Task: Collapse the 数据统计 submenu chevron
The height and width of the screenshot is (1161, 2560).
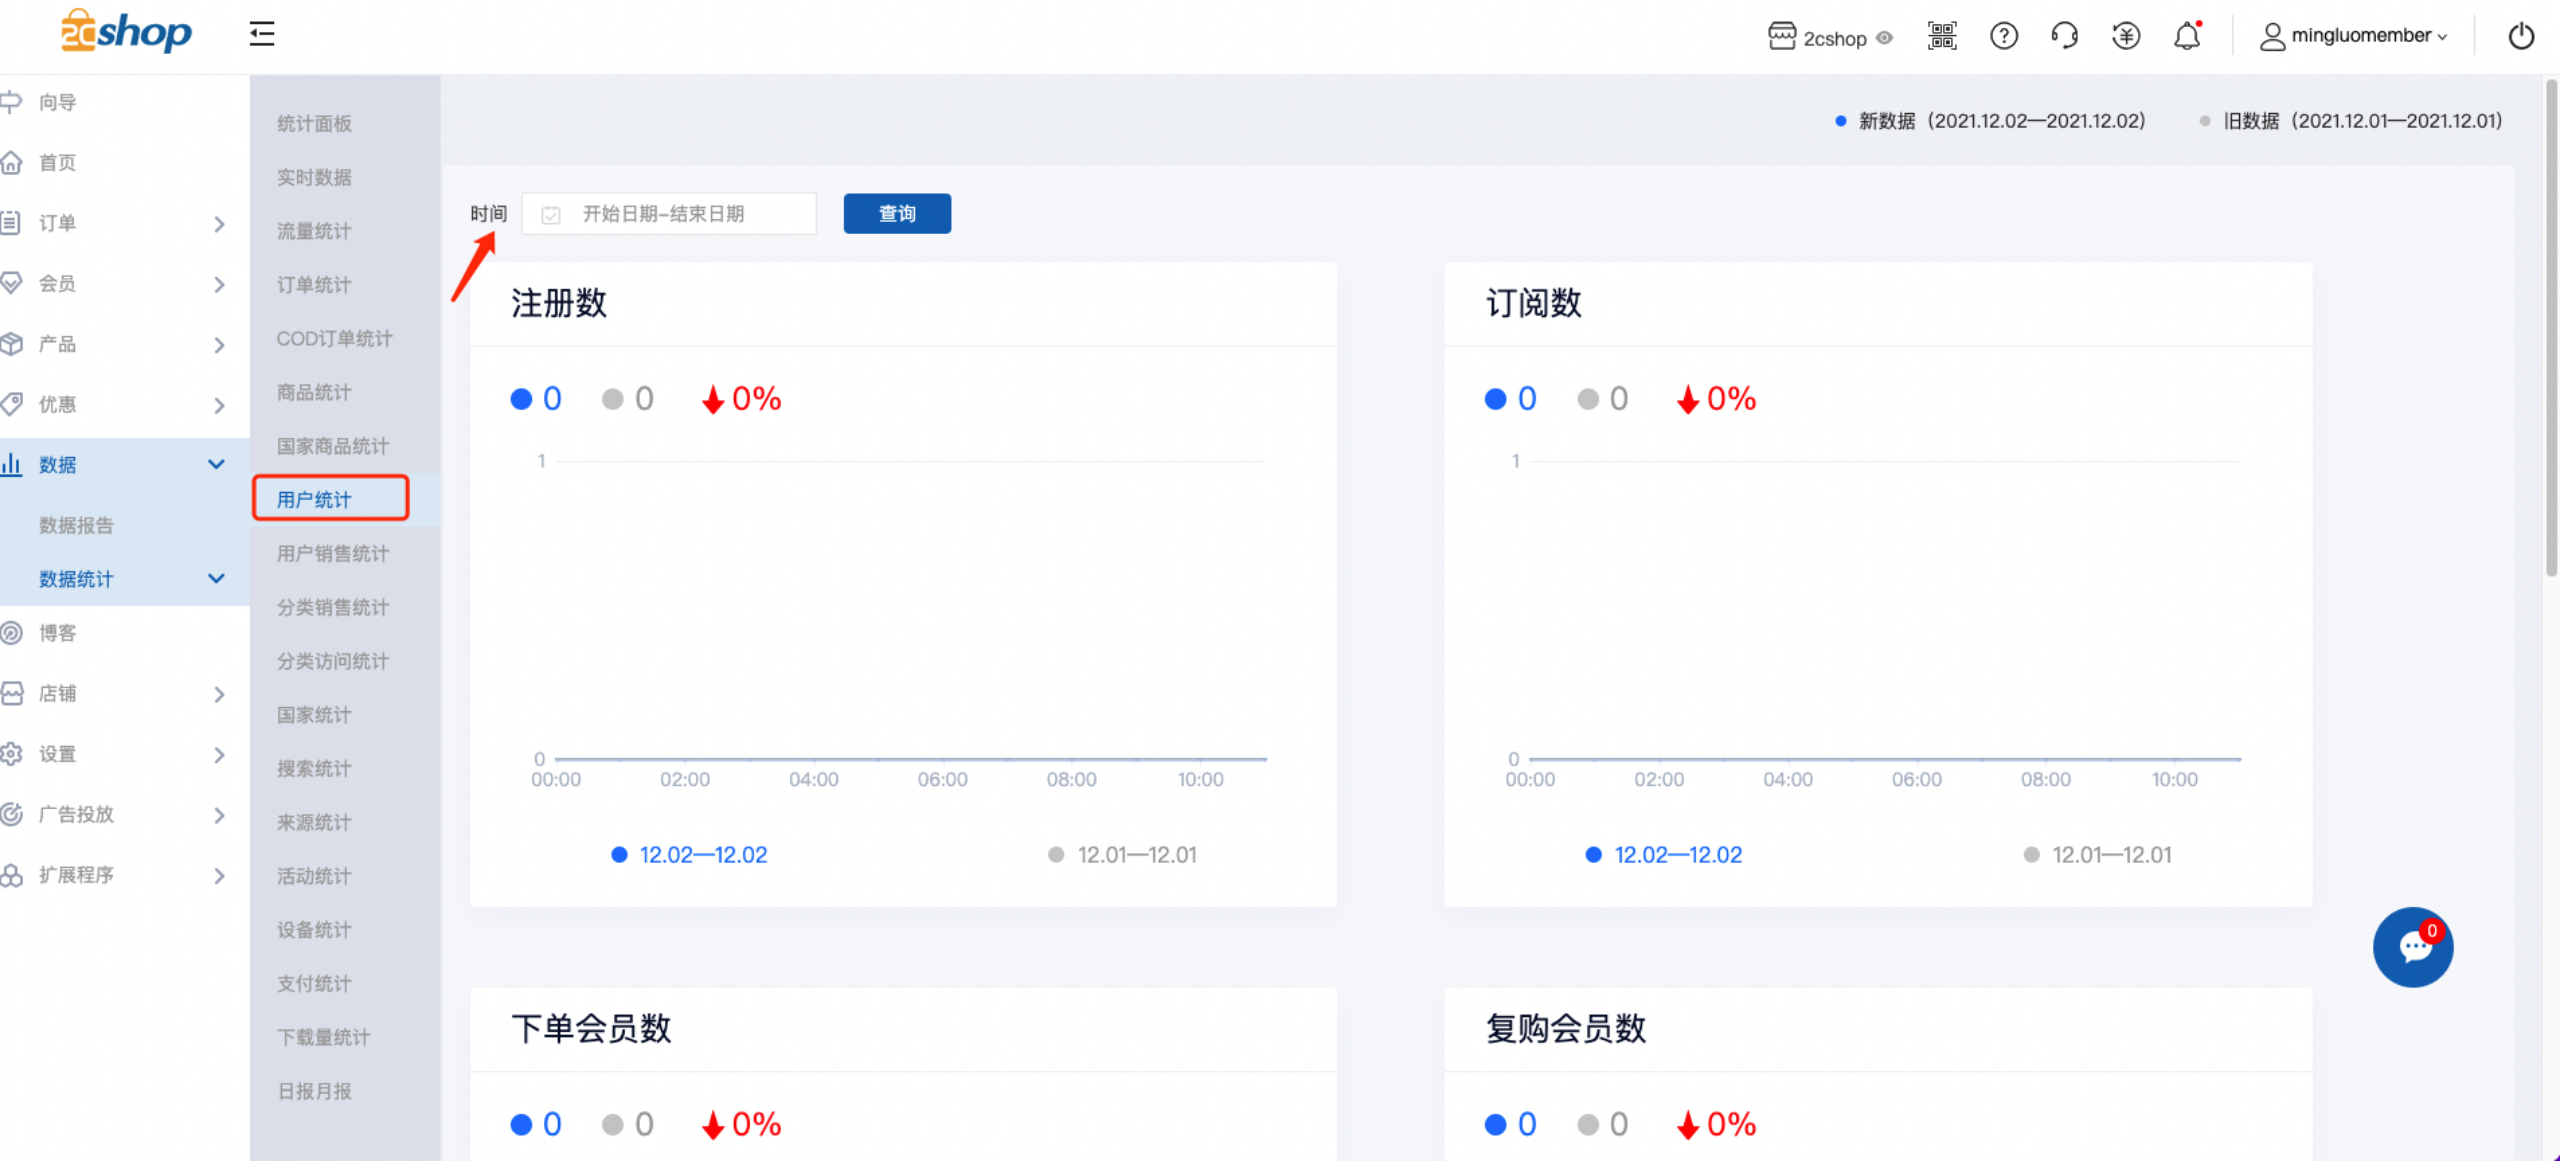Action: coord(216,578)
